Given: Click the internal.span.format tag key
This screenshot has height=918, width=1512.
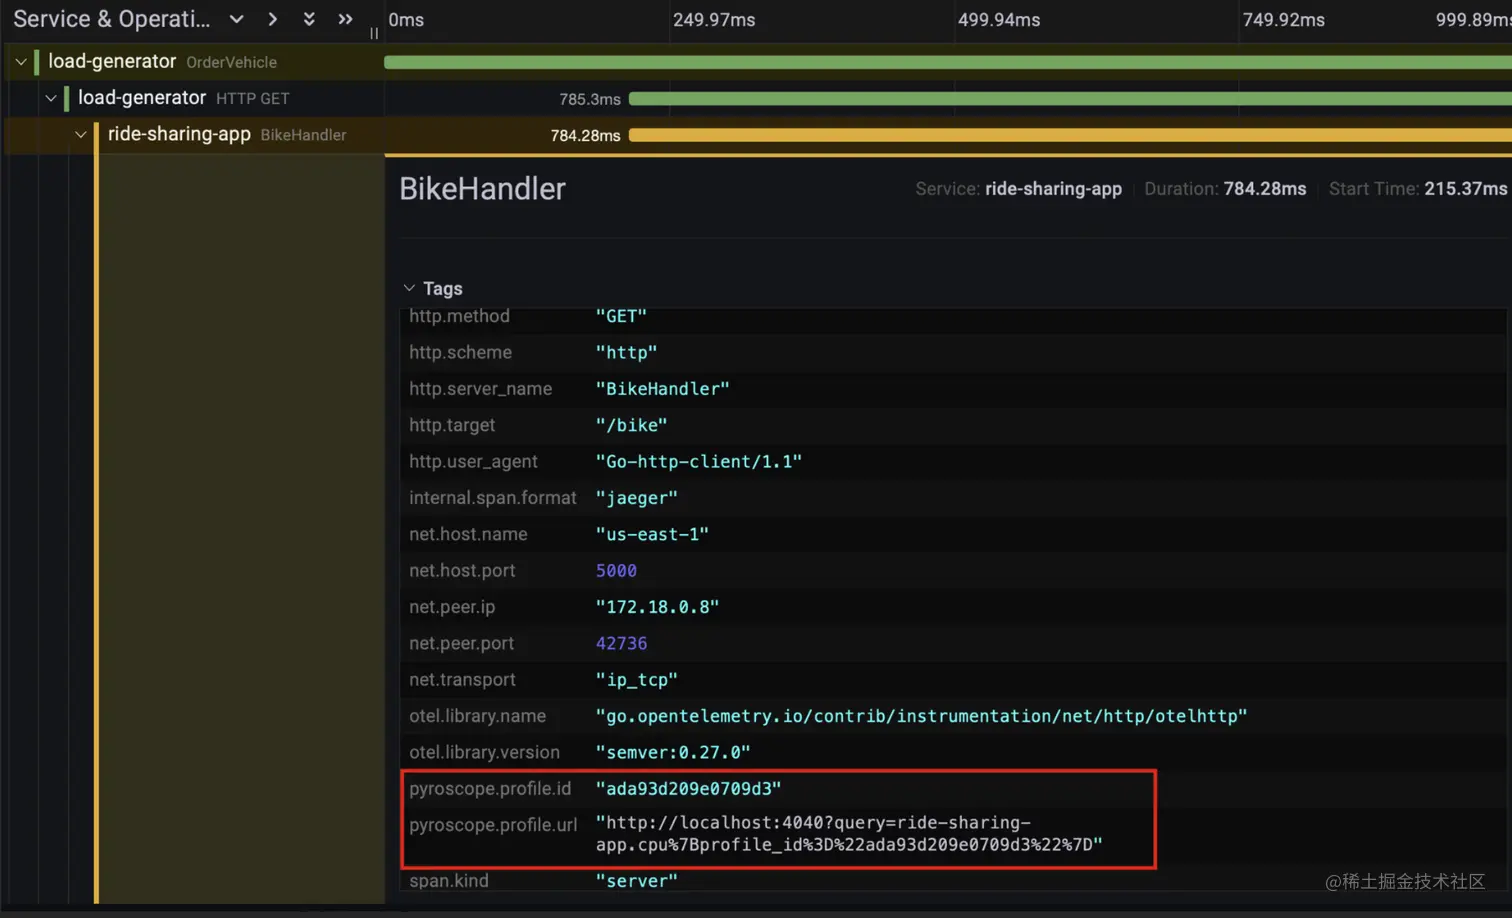Looking at the screenshot, I should pos(493,498).
